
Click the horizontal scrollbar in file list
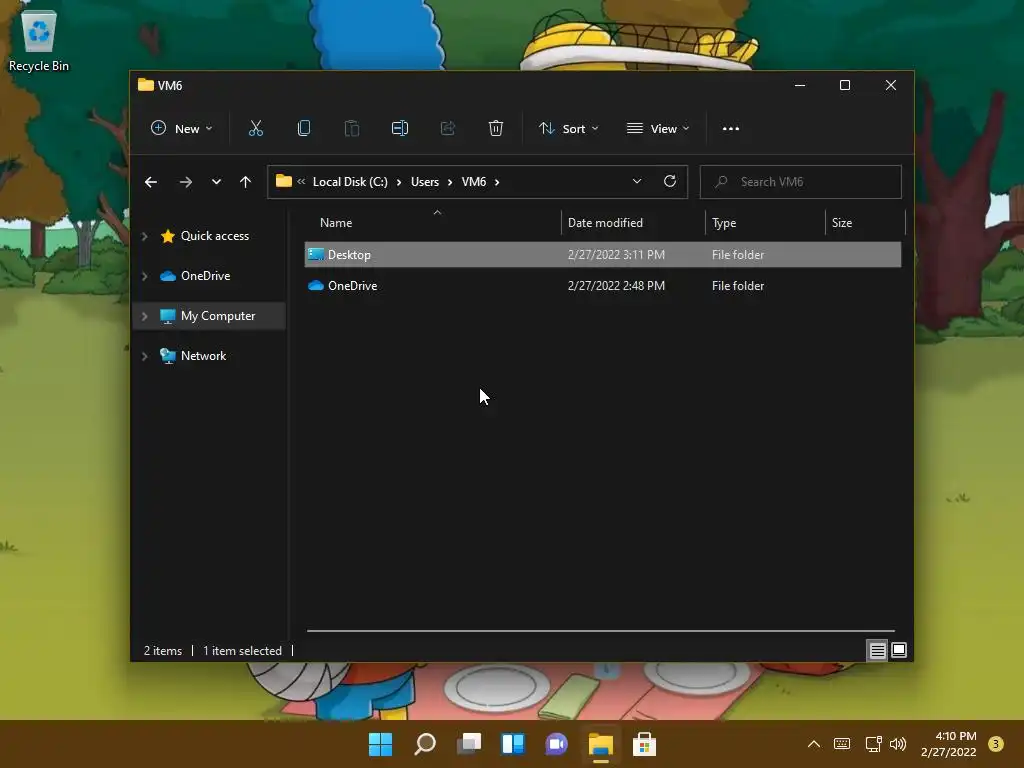coord(600,631)
